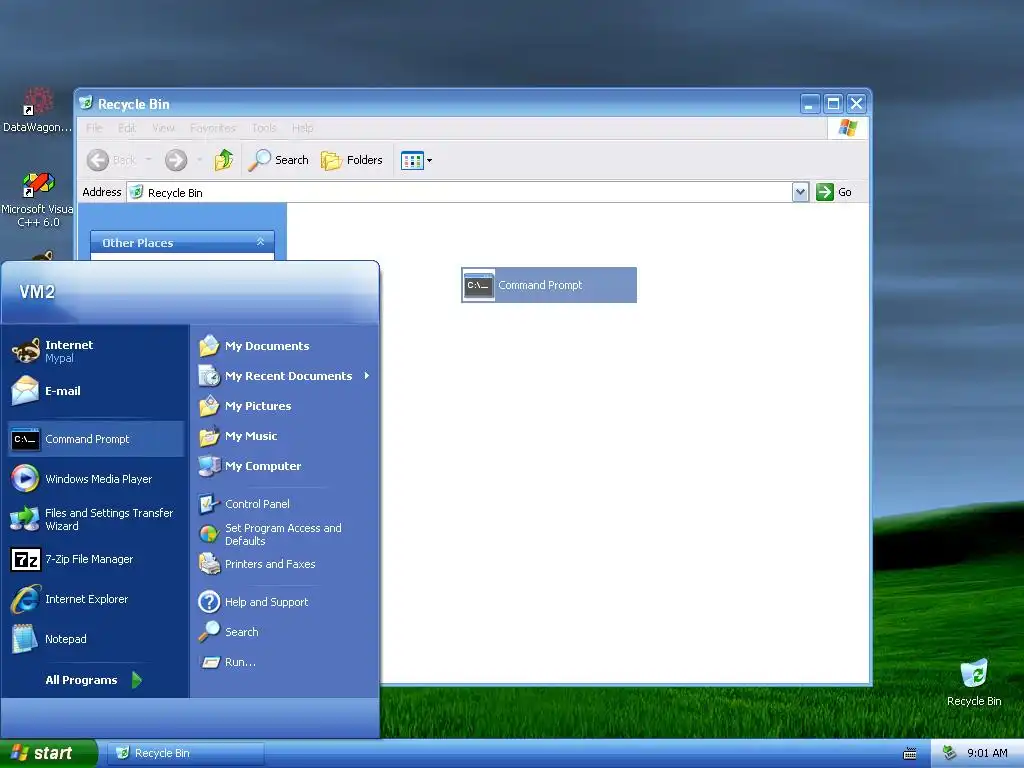Open Search from Start menu
The height and width of the screenshot is (768, 1024).
click(284, 632)
